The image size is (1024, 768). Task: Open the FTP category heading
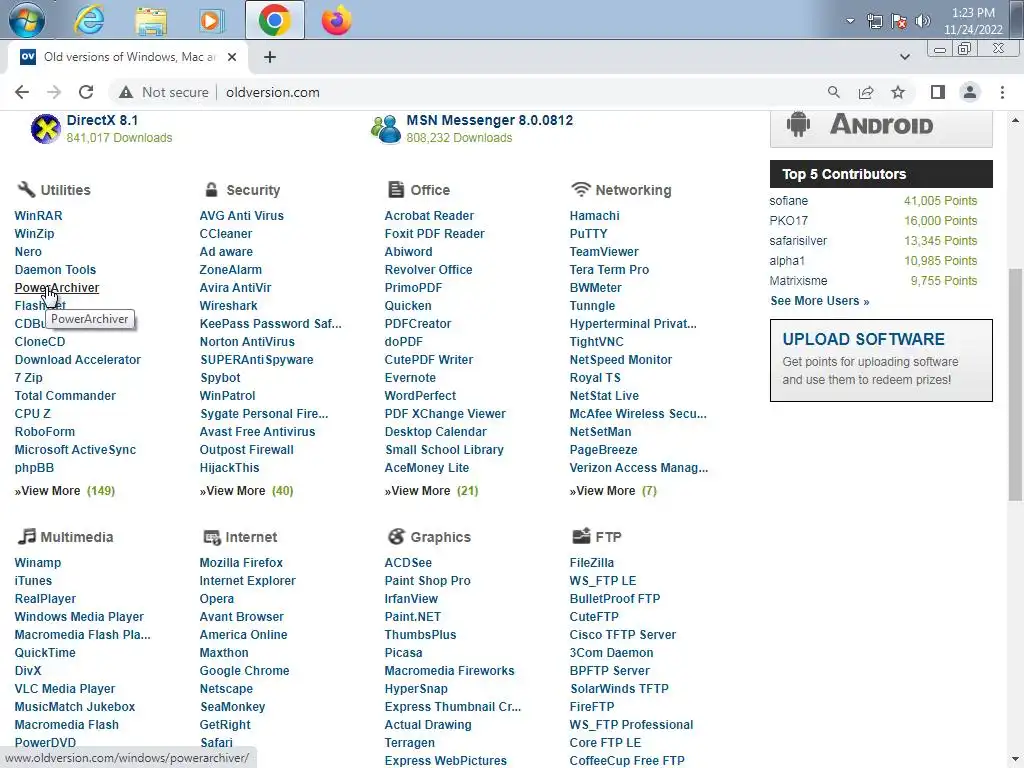click(x=608, y=537)
